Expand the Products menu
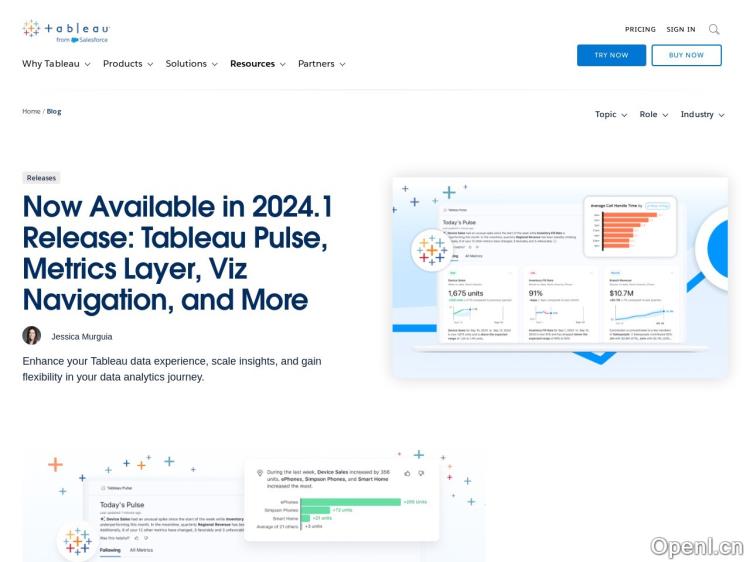Screen dimensions: 750x562 (128, 64)
